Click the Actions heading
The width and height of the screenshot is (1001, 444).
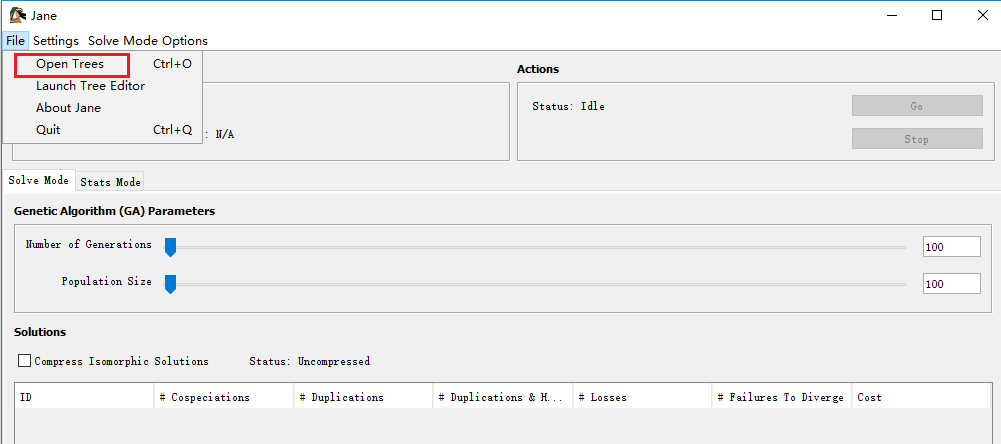click(538, 69)
